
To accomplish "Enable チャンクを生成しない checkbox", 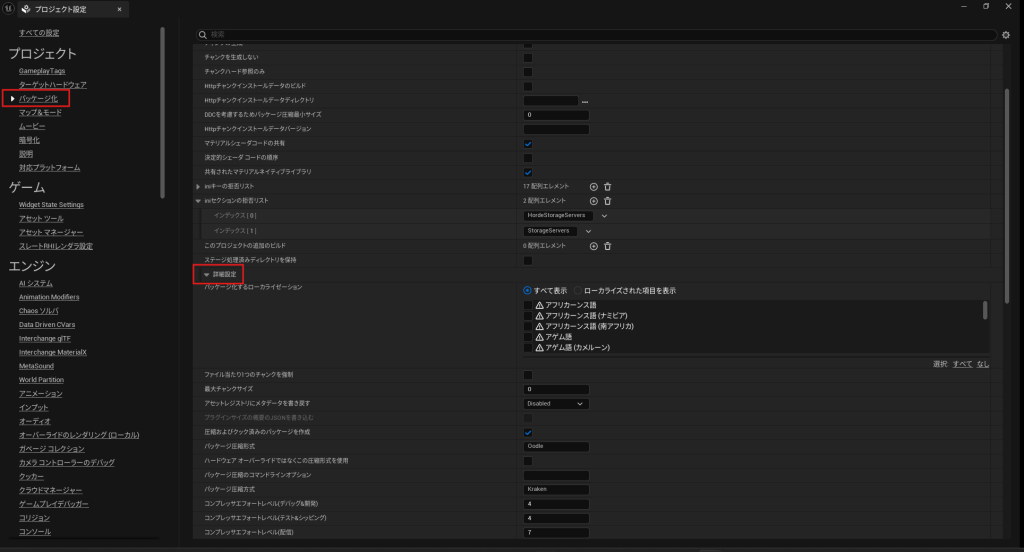I will click(x=528, y=58).
